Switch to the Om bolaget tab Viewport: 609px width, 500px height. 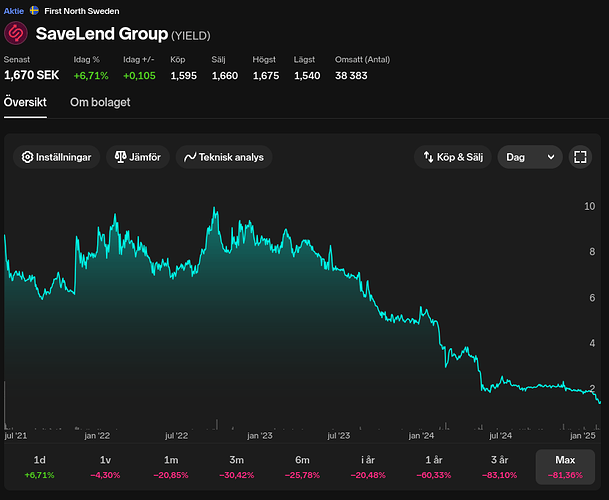coord(100,102)
